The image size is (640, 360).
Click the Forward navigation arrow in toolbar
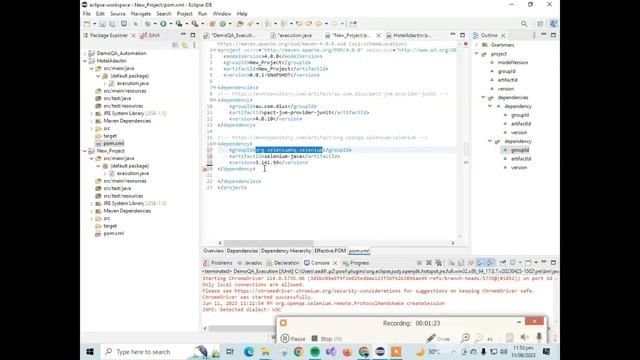pos(334,24)
